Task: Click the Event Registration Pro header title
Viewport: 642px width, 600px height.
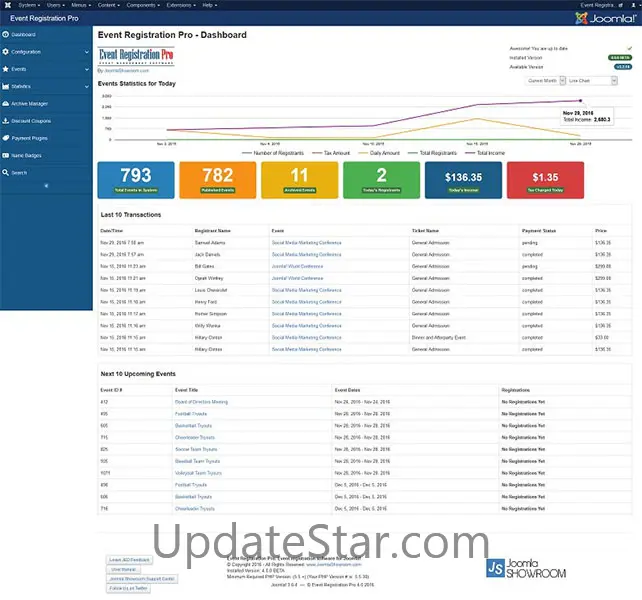Action: click(44, 18)
